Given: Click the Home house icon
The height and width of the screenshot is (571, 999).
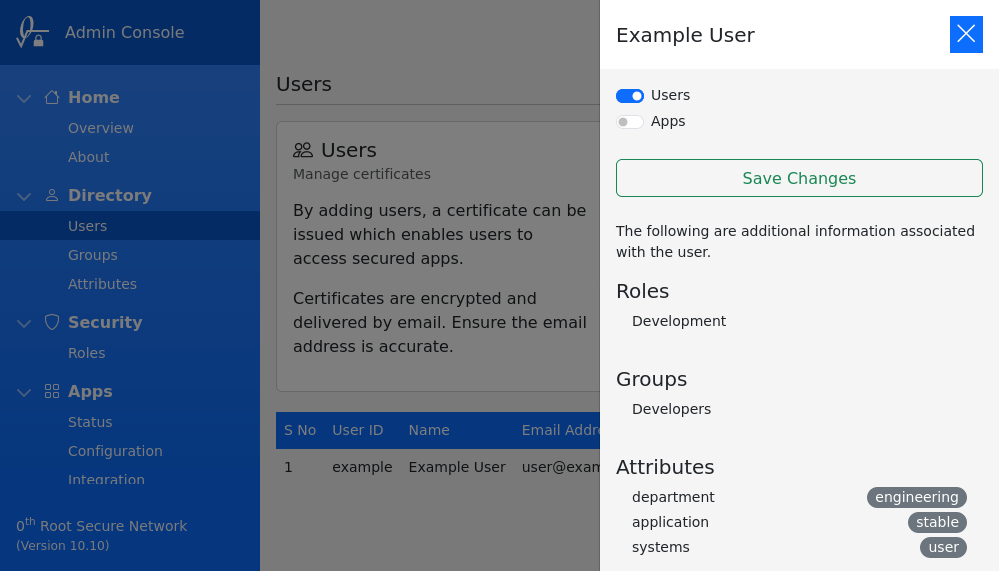Looking at the screenshot, I should click(x=52, y=97).
